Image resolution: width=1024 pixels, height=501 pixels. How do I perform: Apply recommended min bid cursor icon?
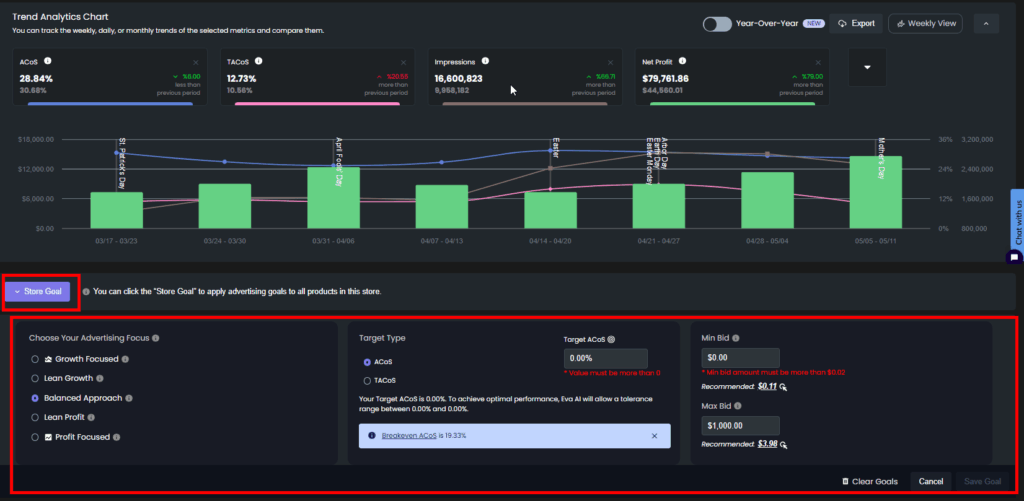point(783,387)
